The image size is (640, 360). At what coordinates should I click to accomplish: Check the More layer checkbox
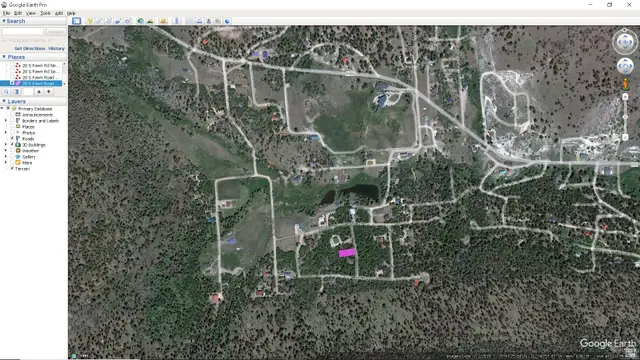click(x=12, y=162)
